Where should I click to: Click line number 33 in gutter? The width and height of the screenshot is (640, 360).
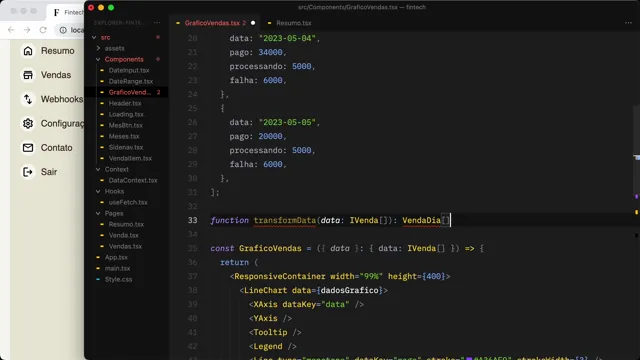193,220
